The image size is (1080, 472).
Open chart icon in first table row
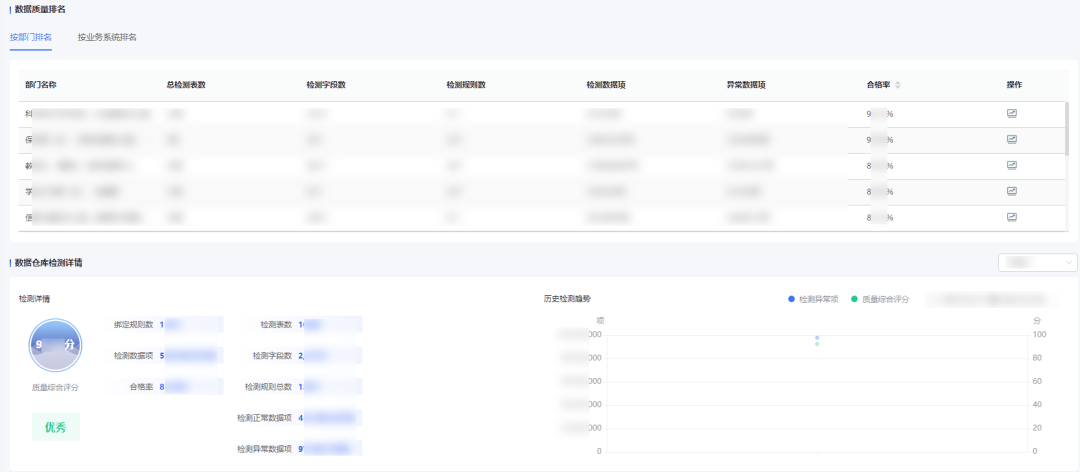pos(1011,113)
